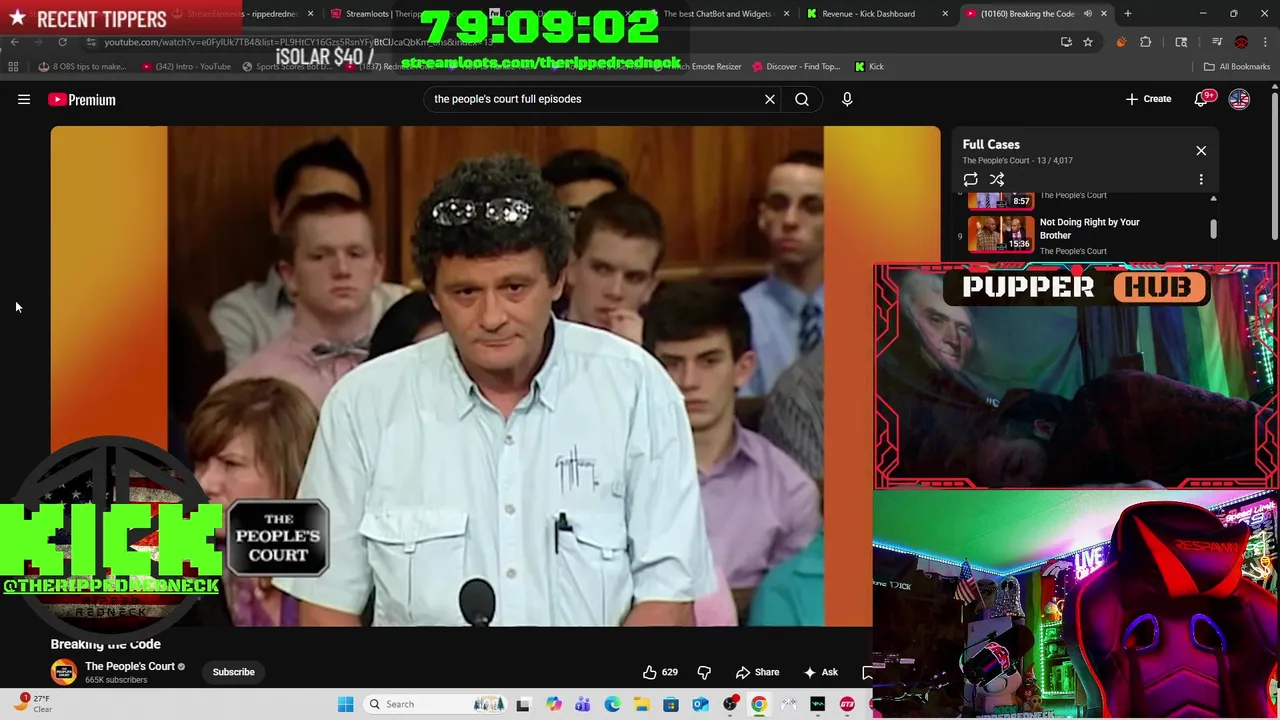
Task: Open Microsoft Teams from the taskbar
Action: tap(583, 704)
